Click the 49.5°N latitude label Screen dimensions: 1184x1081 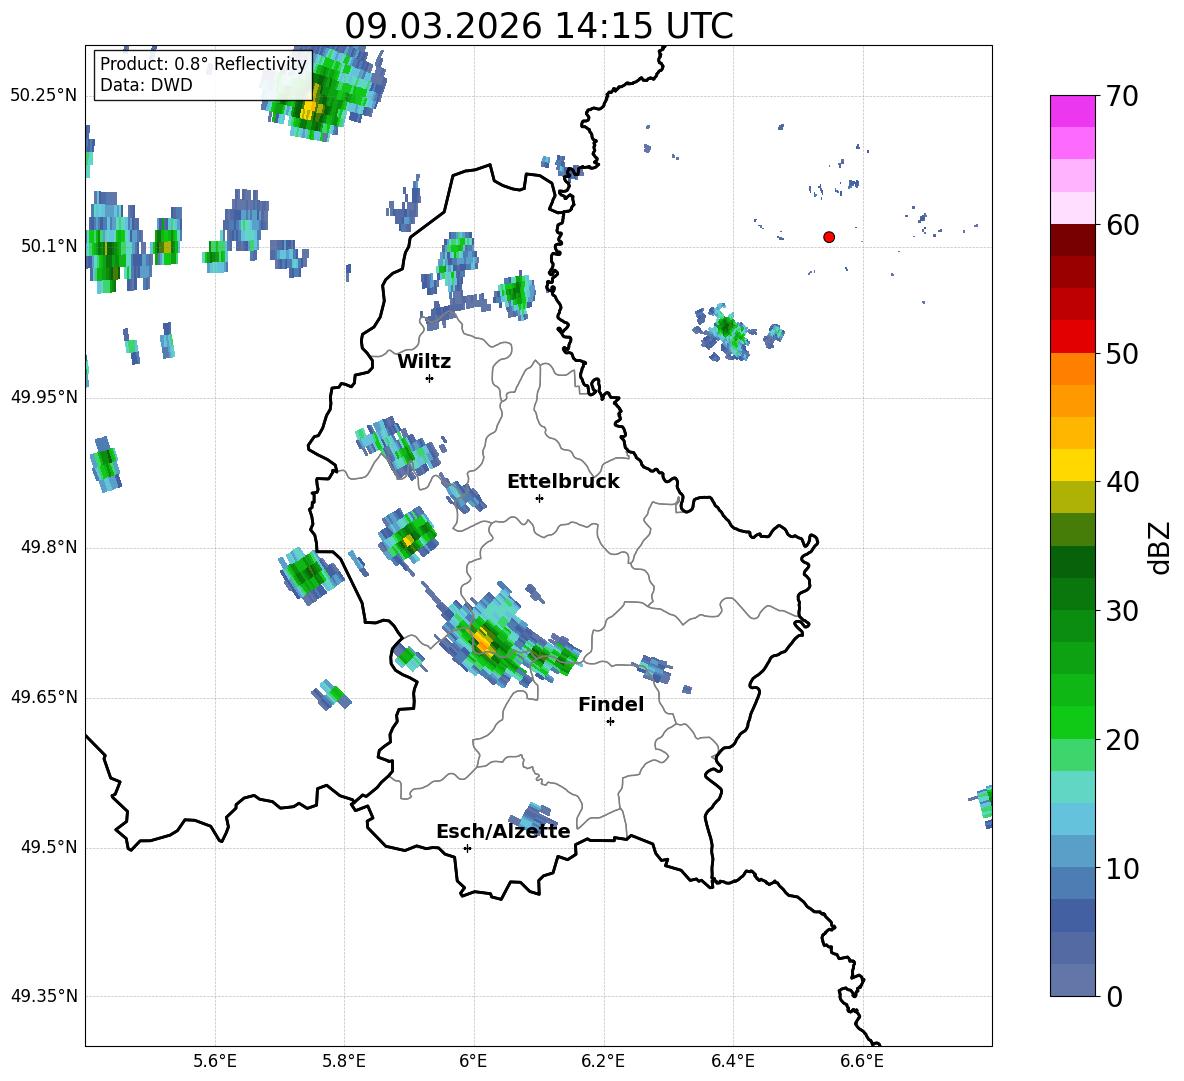tap(49, 847)
